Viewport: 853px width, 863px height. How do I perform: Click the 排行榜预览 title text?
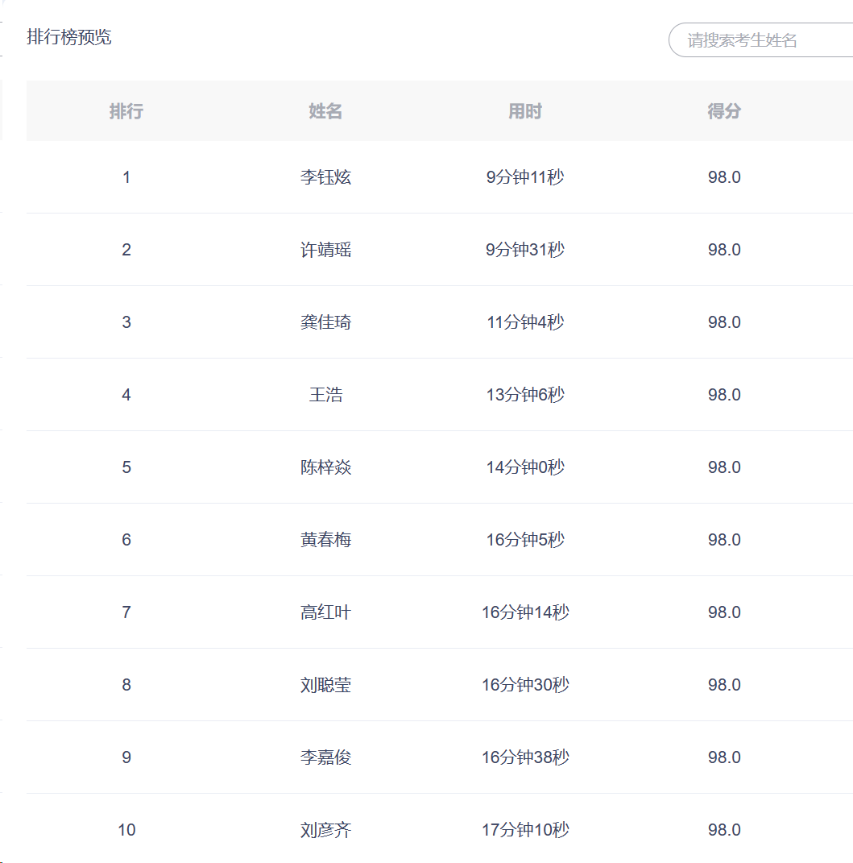pos(69,37)
